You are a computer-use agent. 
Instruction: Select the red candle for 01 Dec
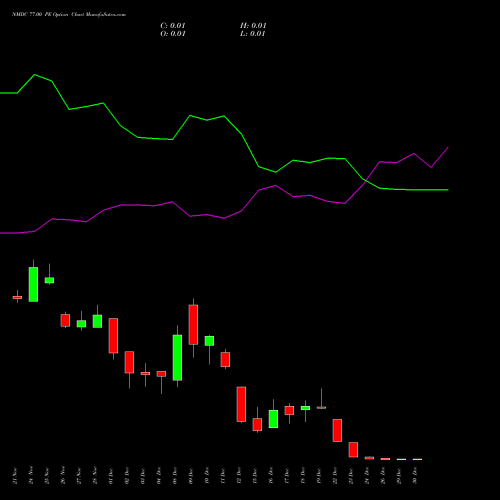tap(113, 336)
